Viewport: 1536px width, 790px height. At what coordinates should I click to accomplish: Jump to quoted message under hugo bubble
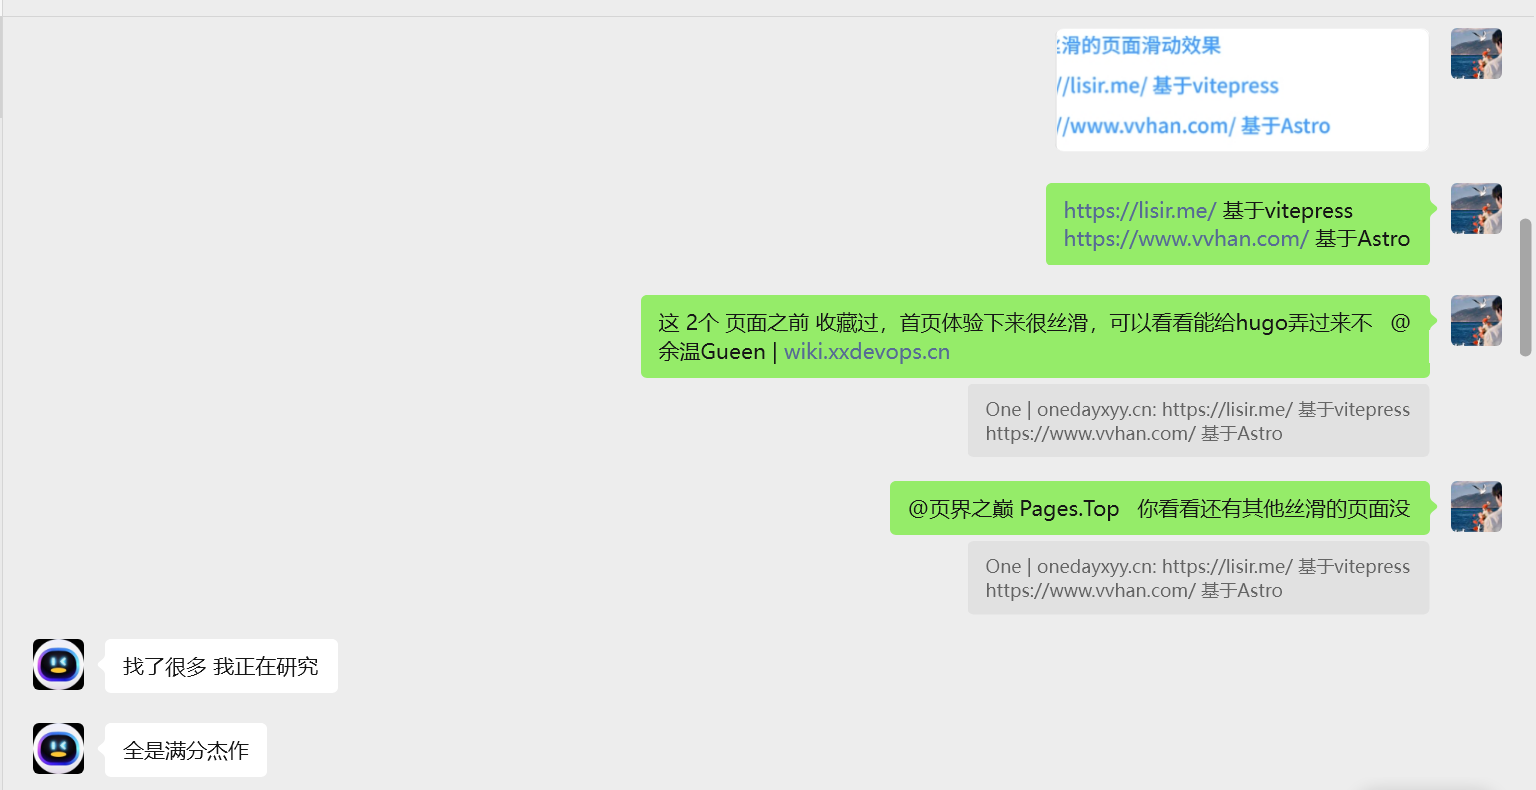(1197, 421)
